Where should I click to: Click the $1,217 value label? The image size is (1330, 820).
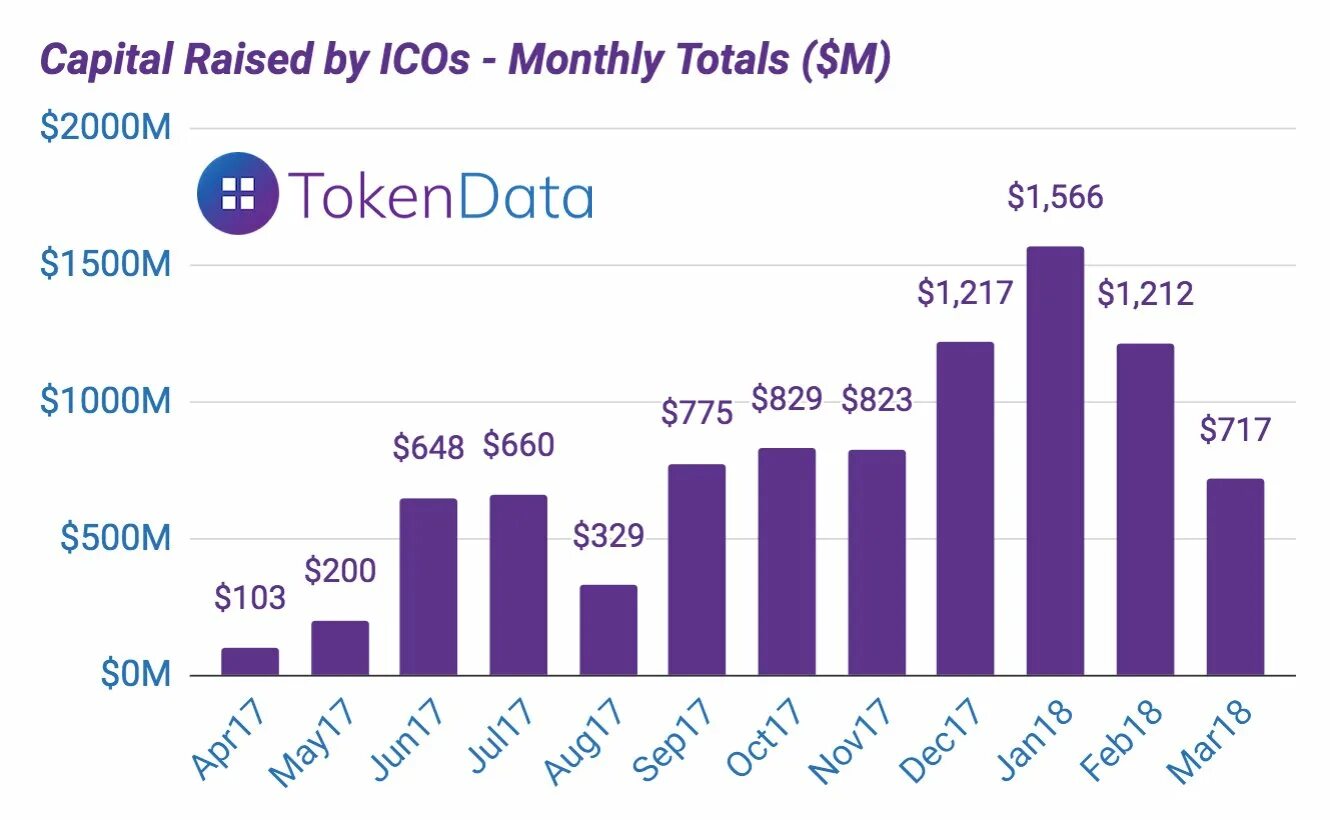(x=965, y=293)
